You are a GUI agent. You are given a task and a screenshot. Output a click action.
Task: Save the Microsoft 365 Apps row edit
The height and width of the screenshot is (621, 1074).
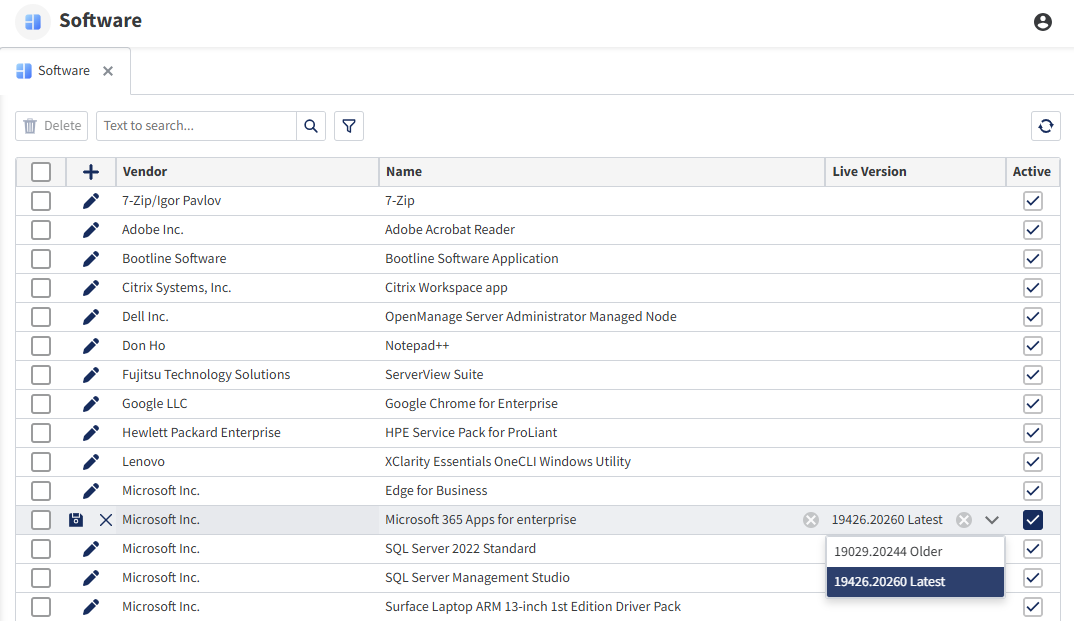(x=76, y=520)
